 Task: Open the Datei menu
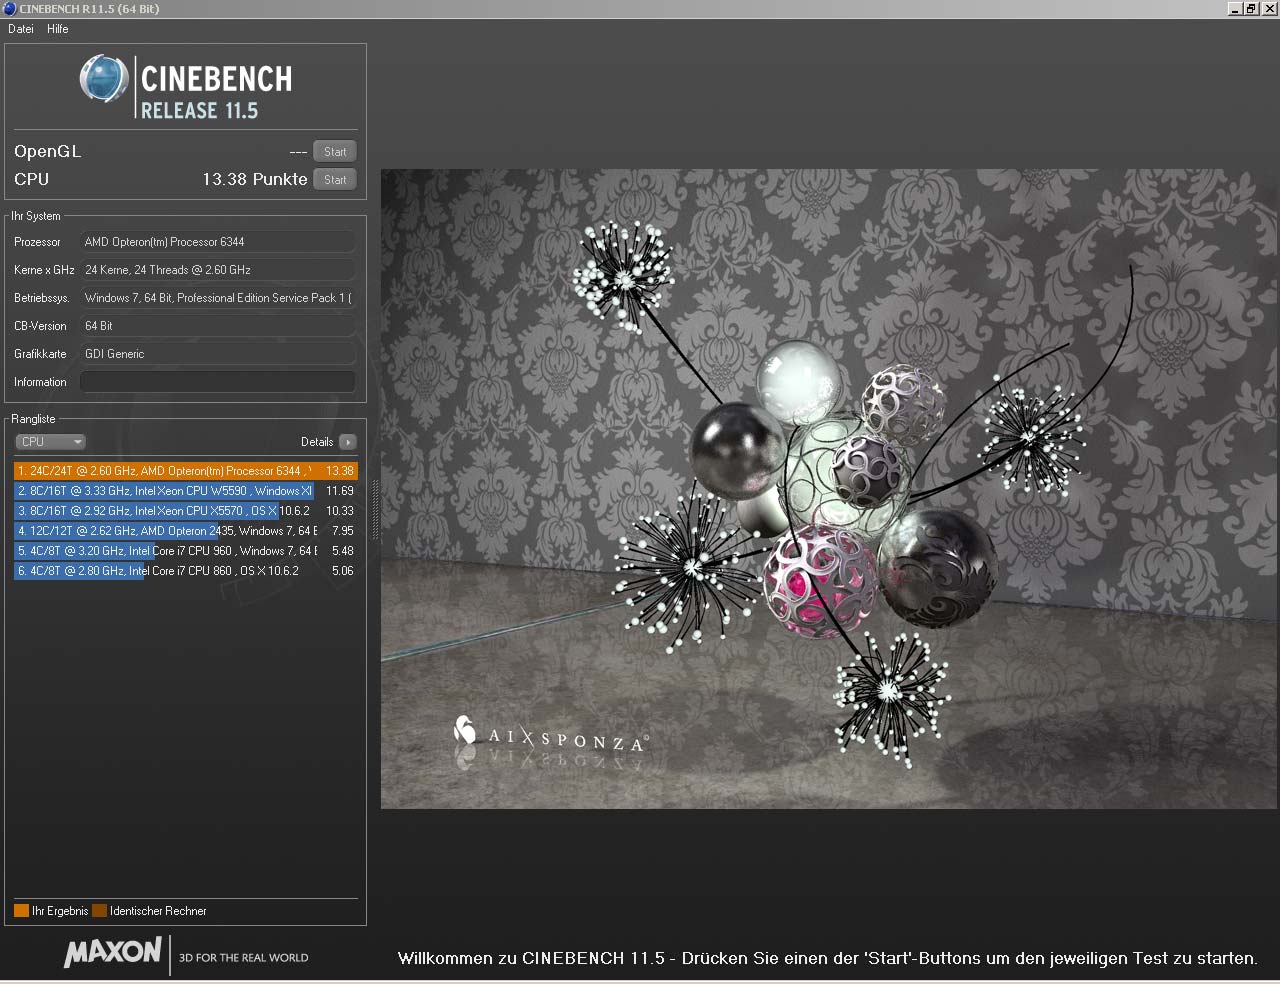pos(21,29)
